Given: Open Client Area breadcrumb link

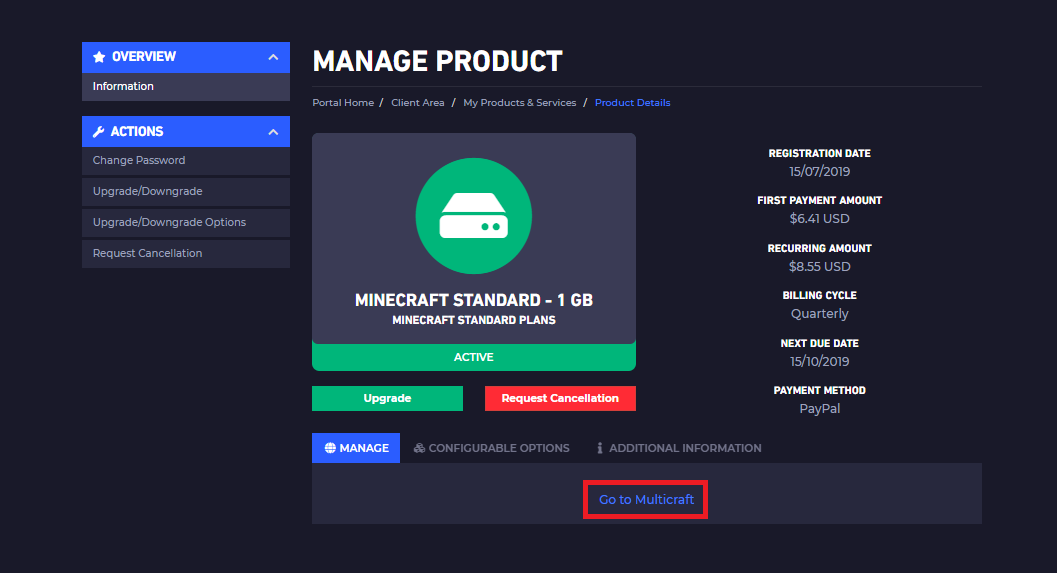Looking at the screenshot, I should (x=418, y=102).
